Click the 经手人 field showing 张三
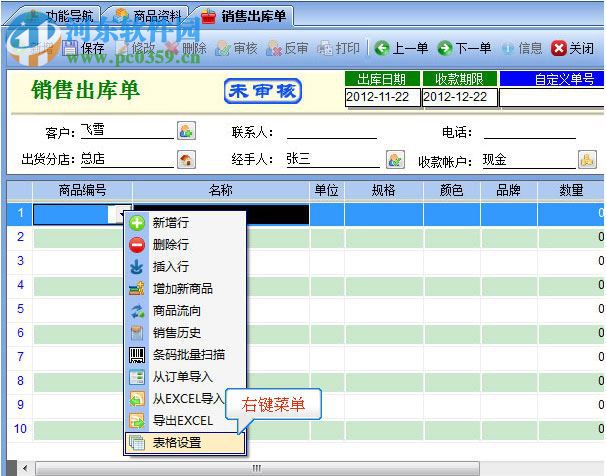 333,159
